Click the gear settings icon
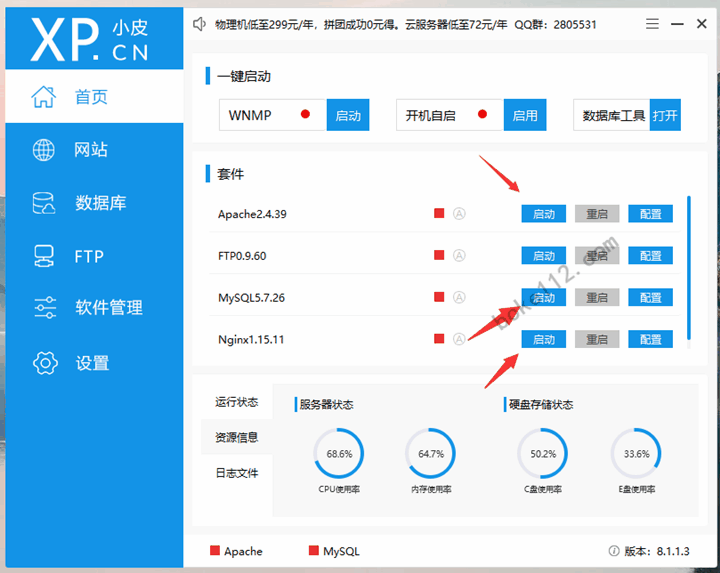Viewport: 720px width, 573px height. click(x=45, y=363)
